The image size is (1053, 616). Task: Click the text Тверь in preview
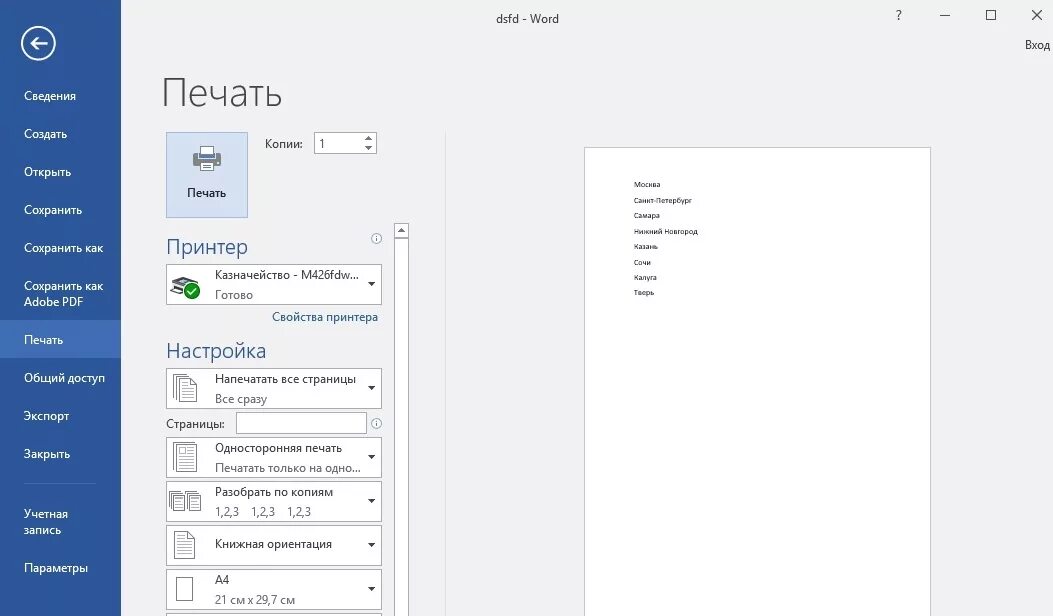643,292
